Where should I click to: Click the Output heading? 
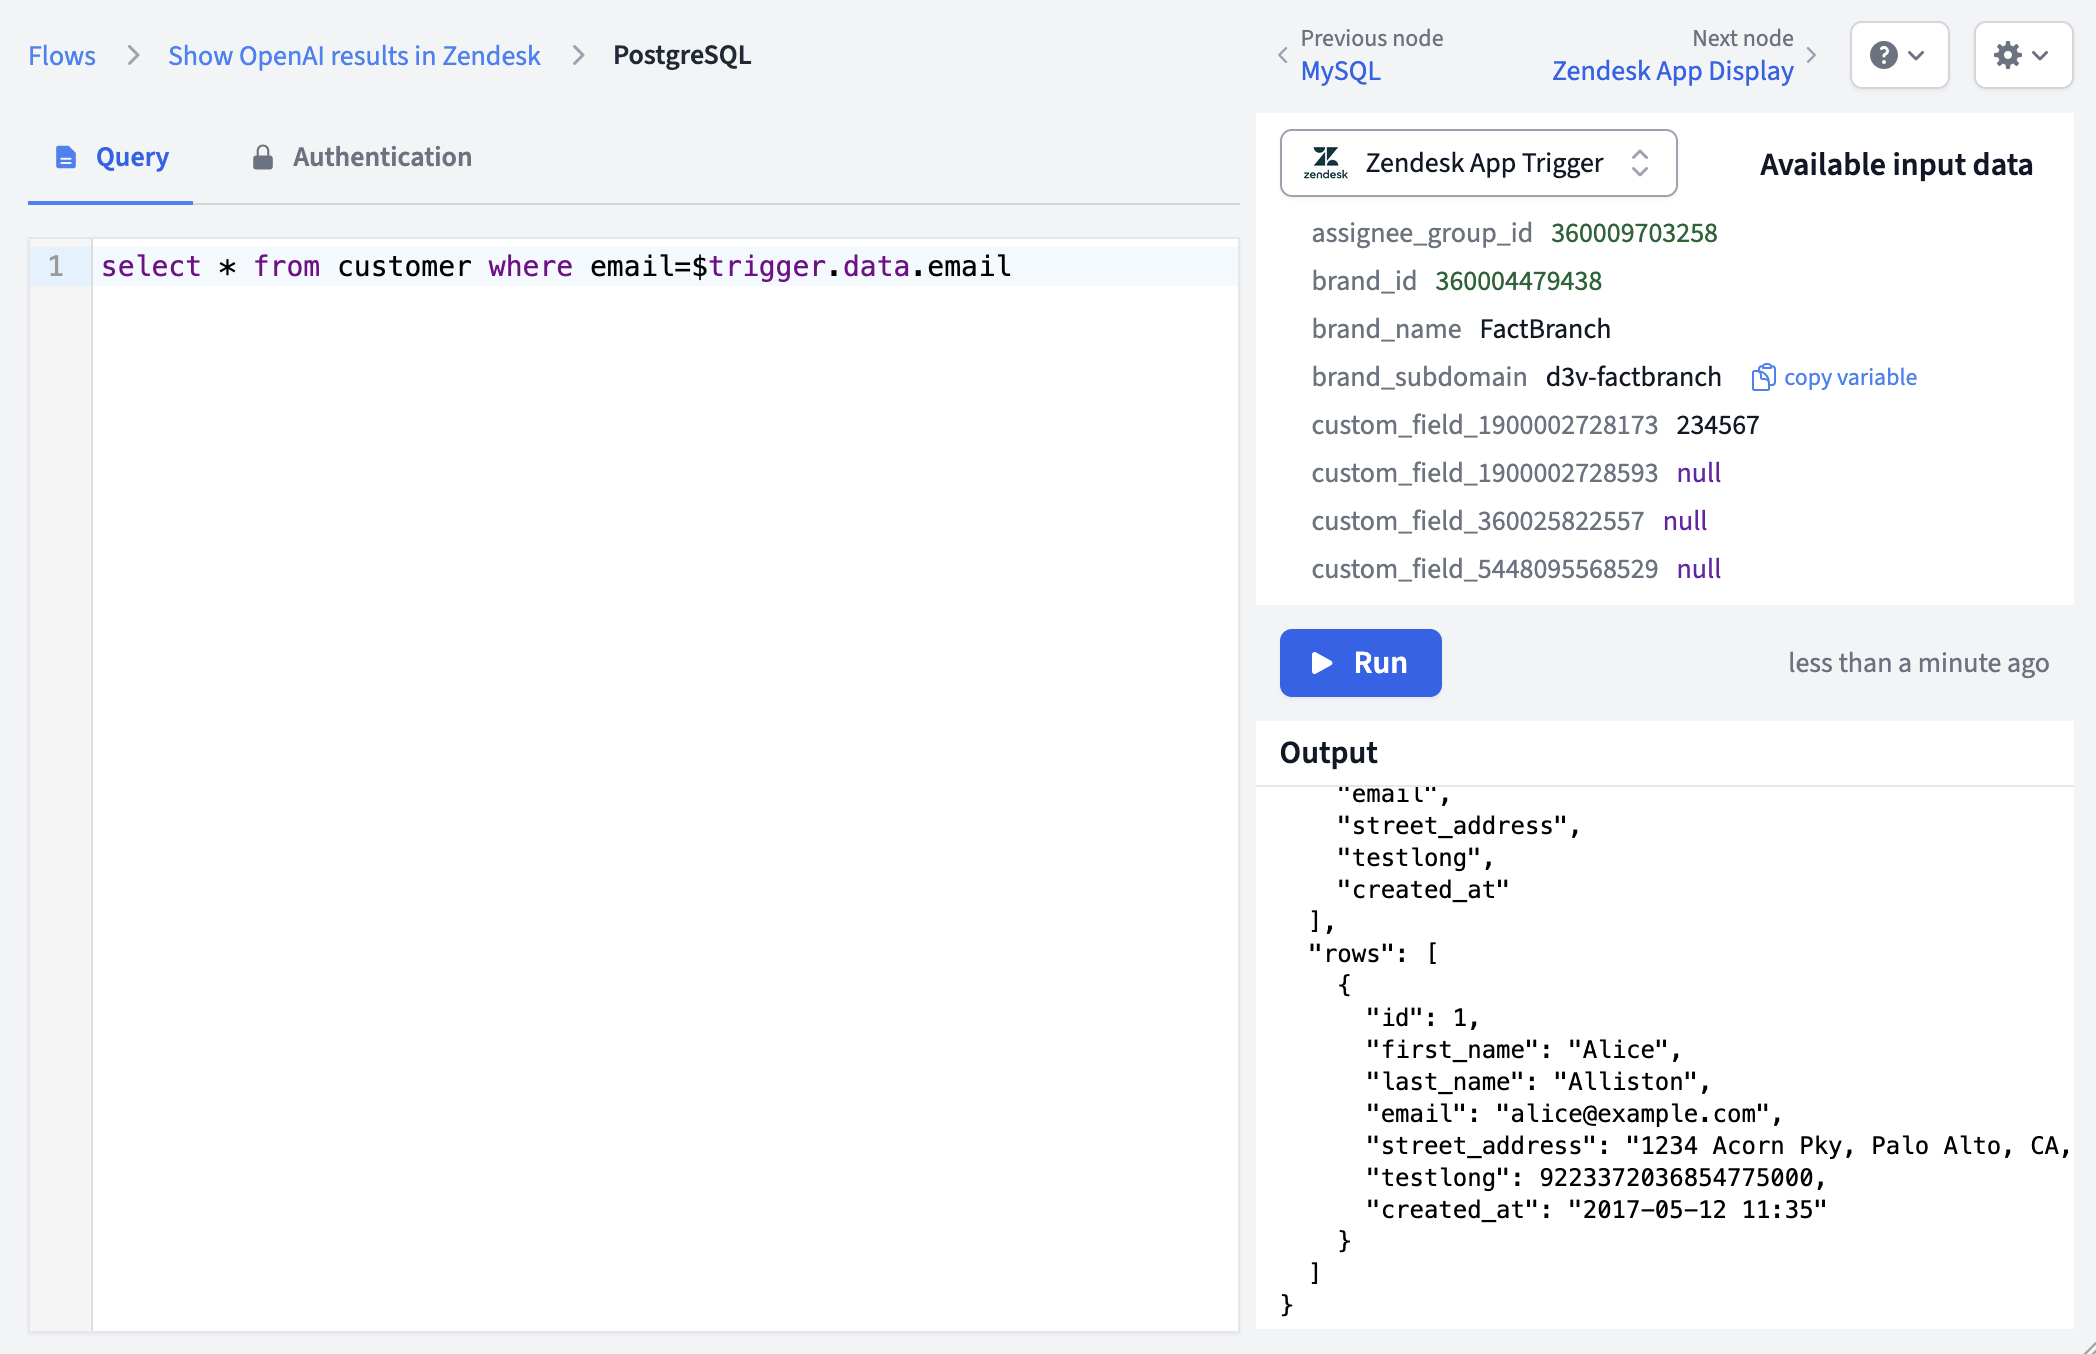point(1328,752)
